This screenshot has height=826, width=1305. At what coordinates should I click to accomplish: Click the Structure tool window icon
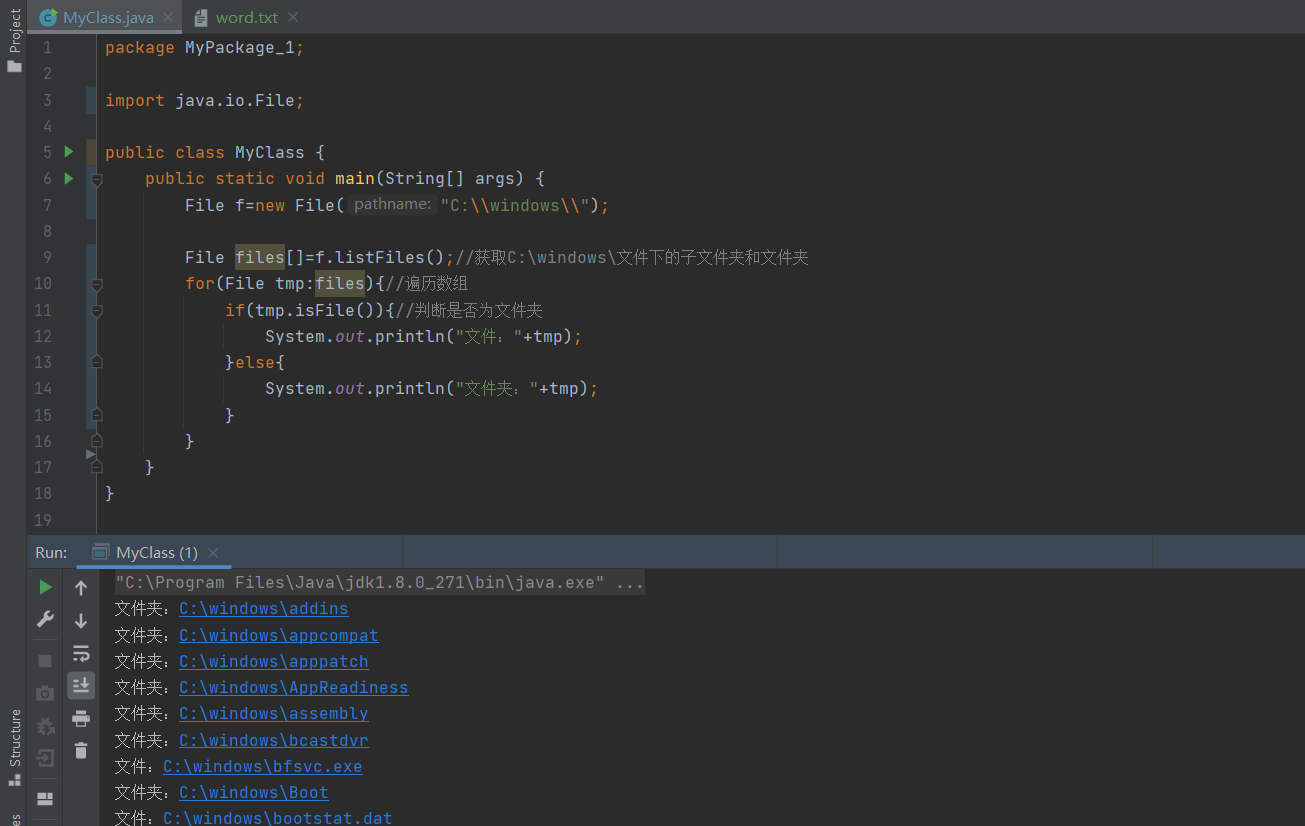14,779
